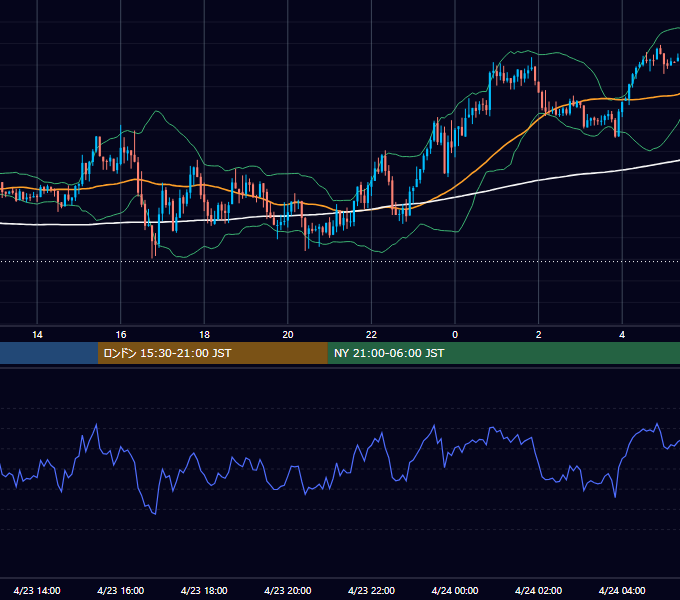
Task: Click the 20 hour axis label
Action: click(288, 335)
